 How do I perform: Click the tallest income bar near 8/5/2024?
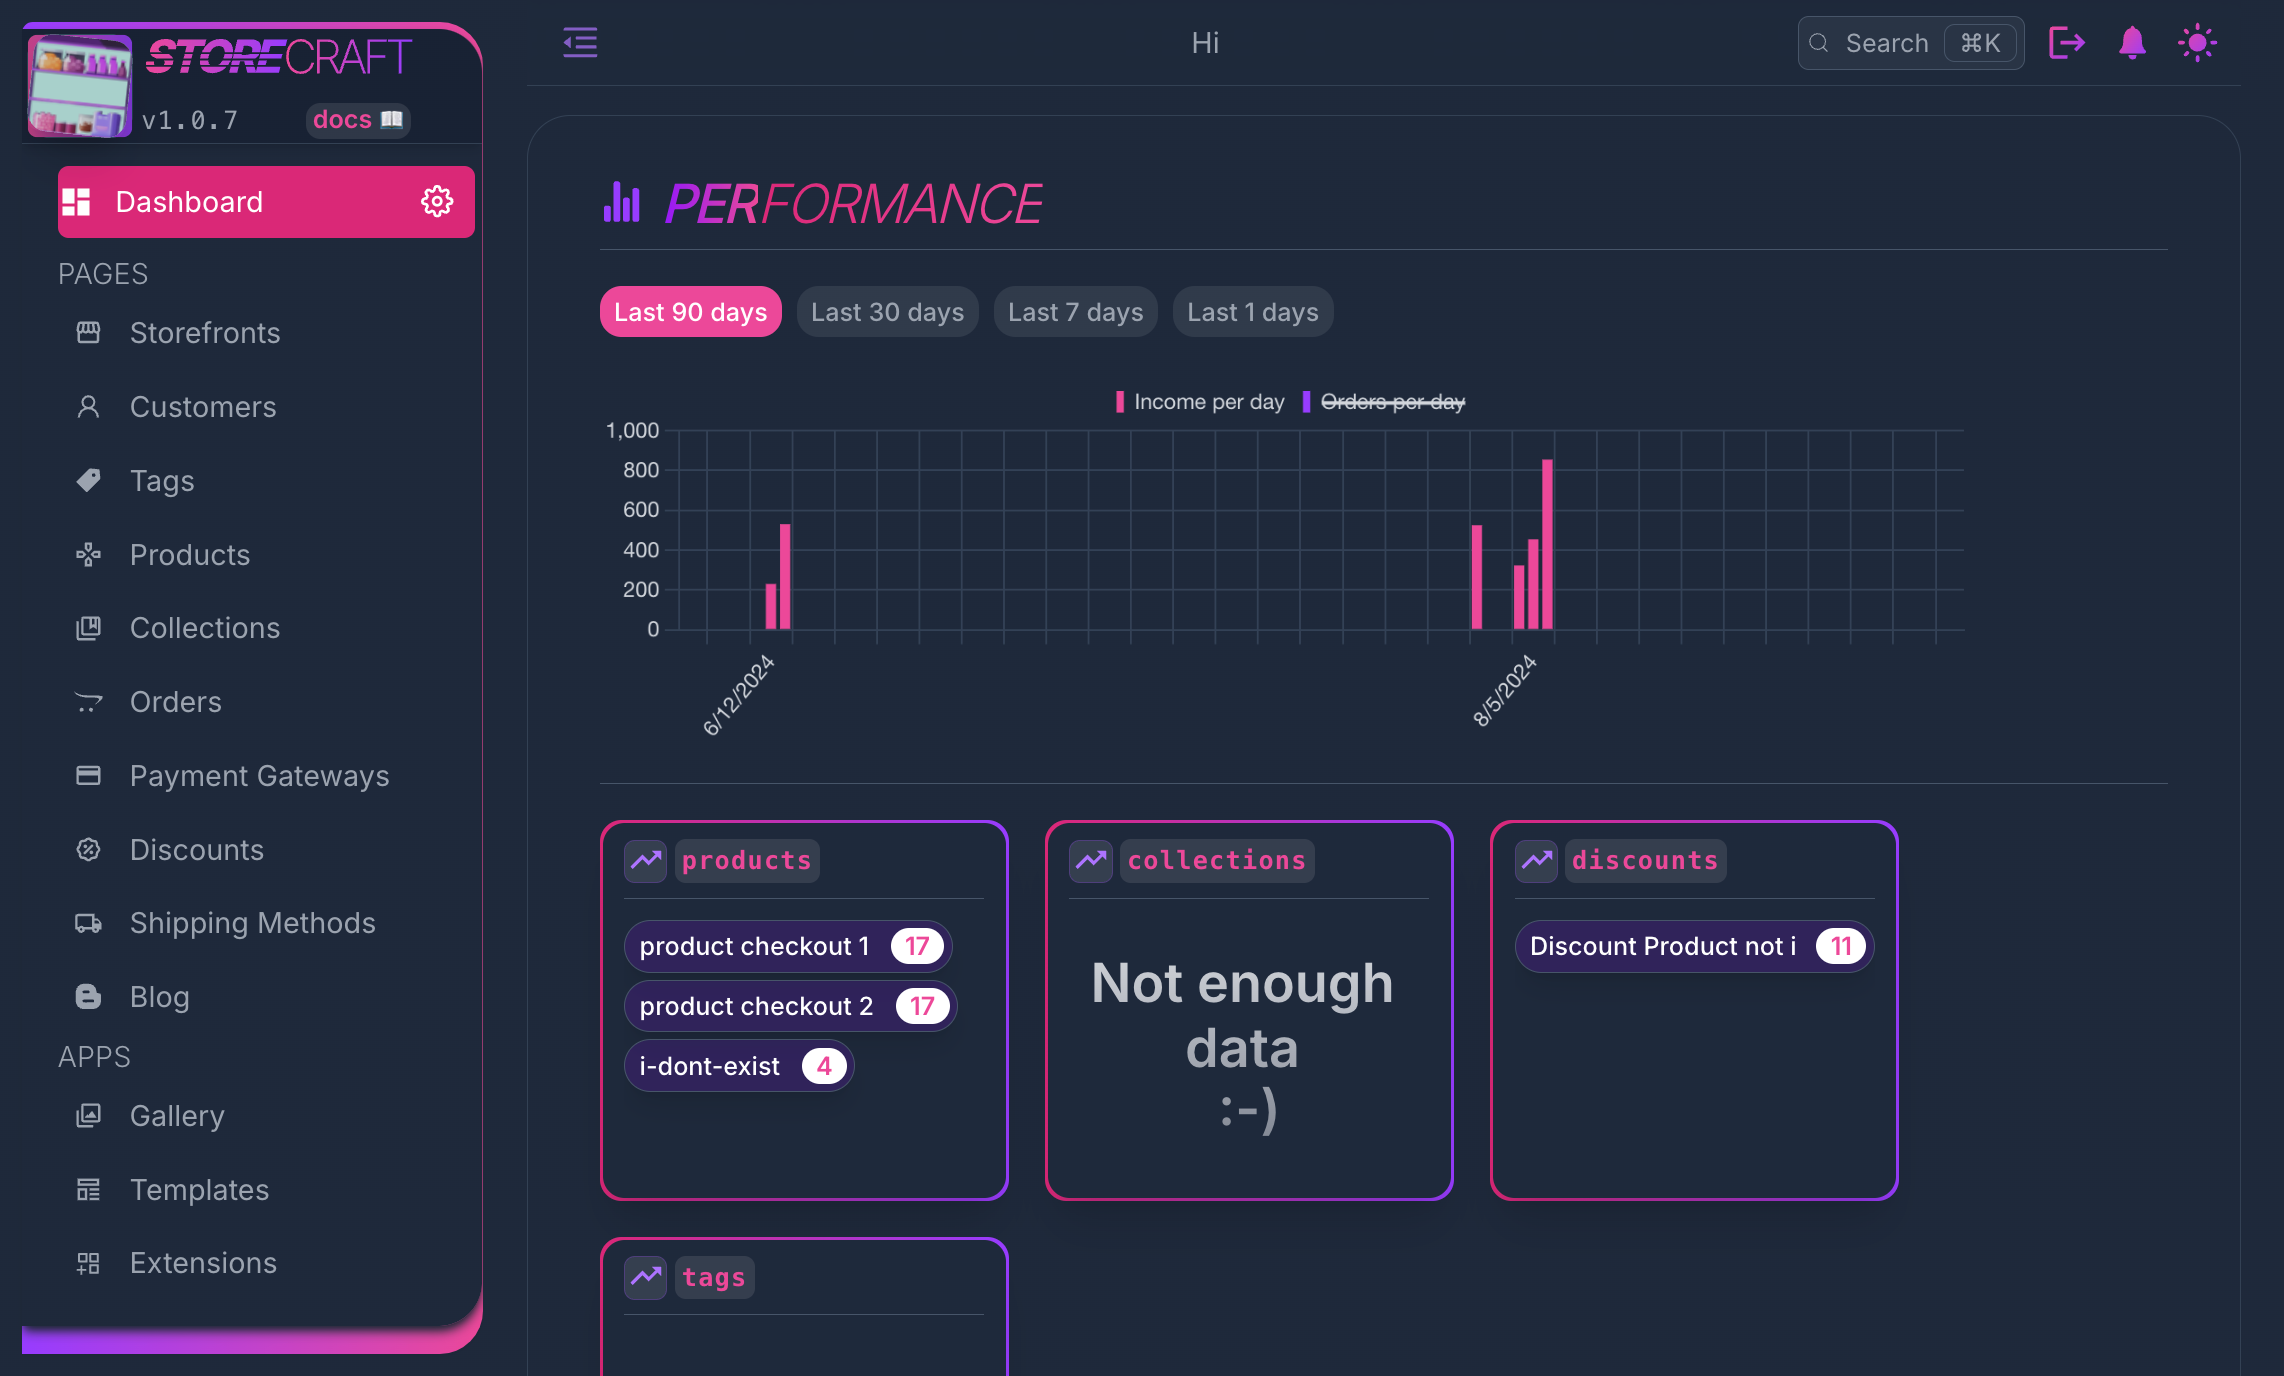1547,544
